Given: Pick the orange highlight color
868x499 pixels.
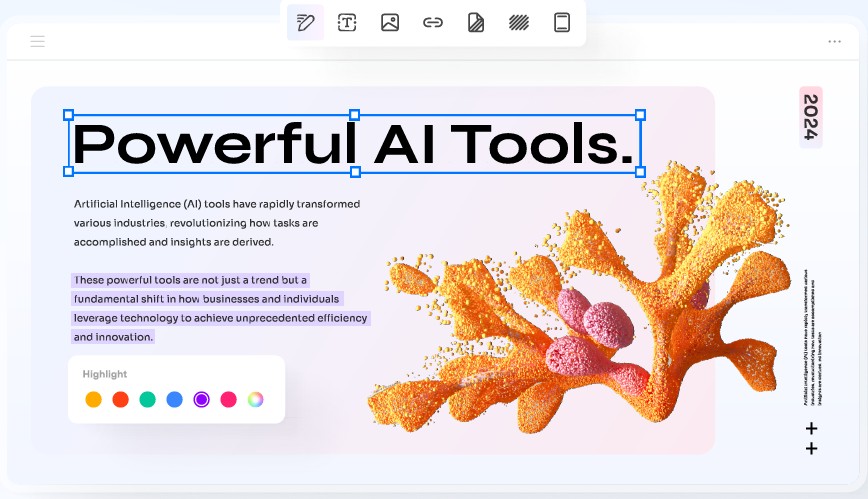Looking at the screenshot, I should click(93, 399).
